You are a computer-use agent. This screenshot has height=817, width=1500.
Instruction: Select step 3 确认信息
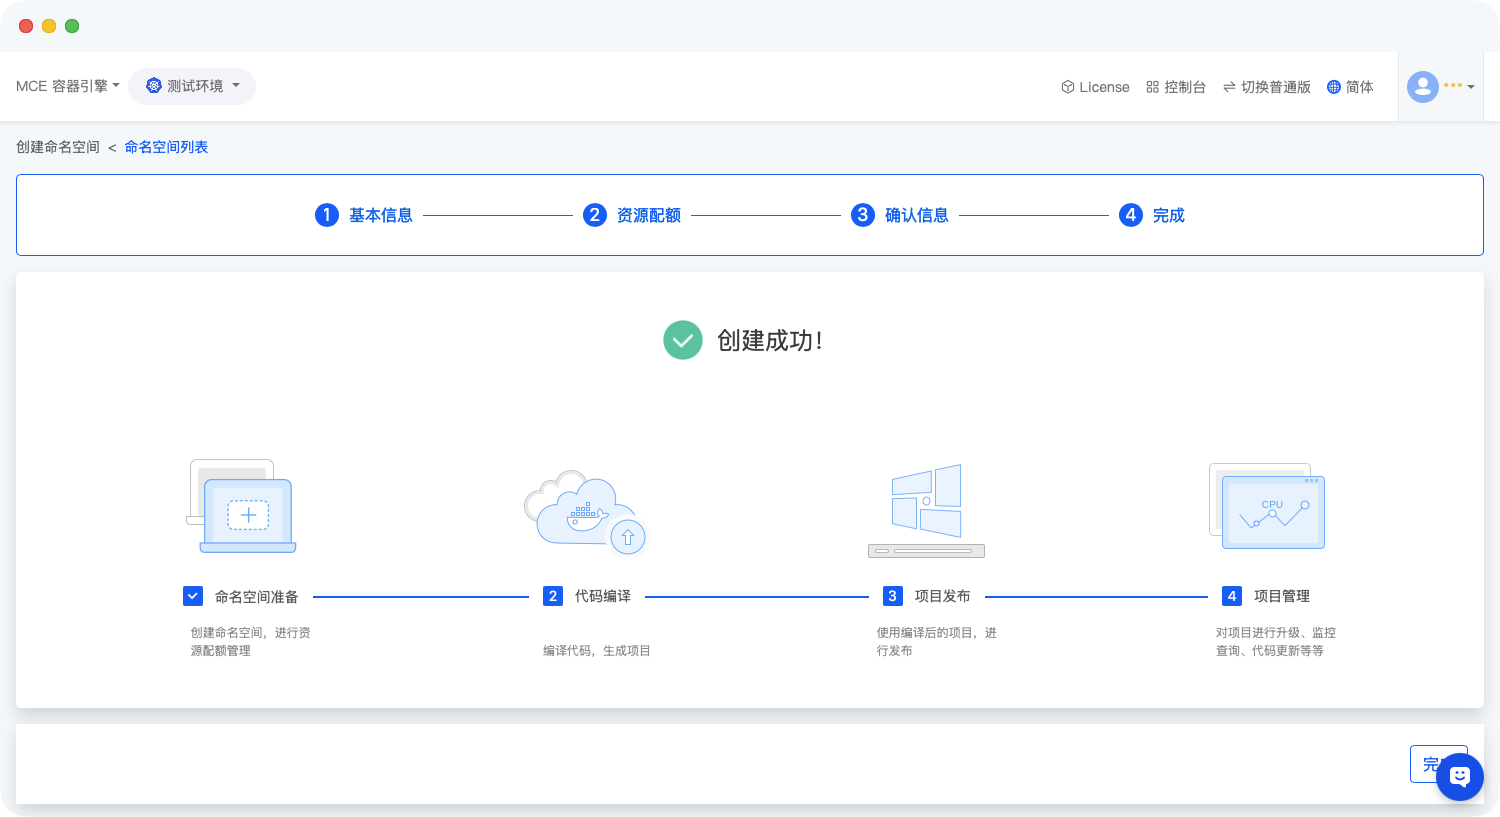pos(900,215)
